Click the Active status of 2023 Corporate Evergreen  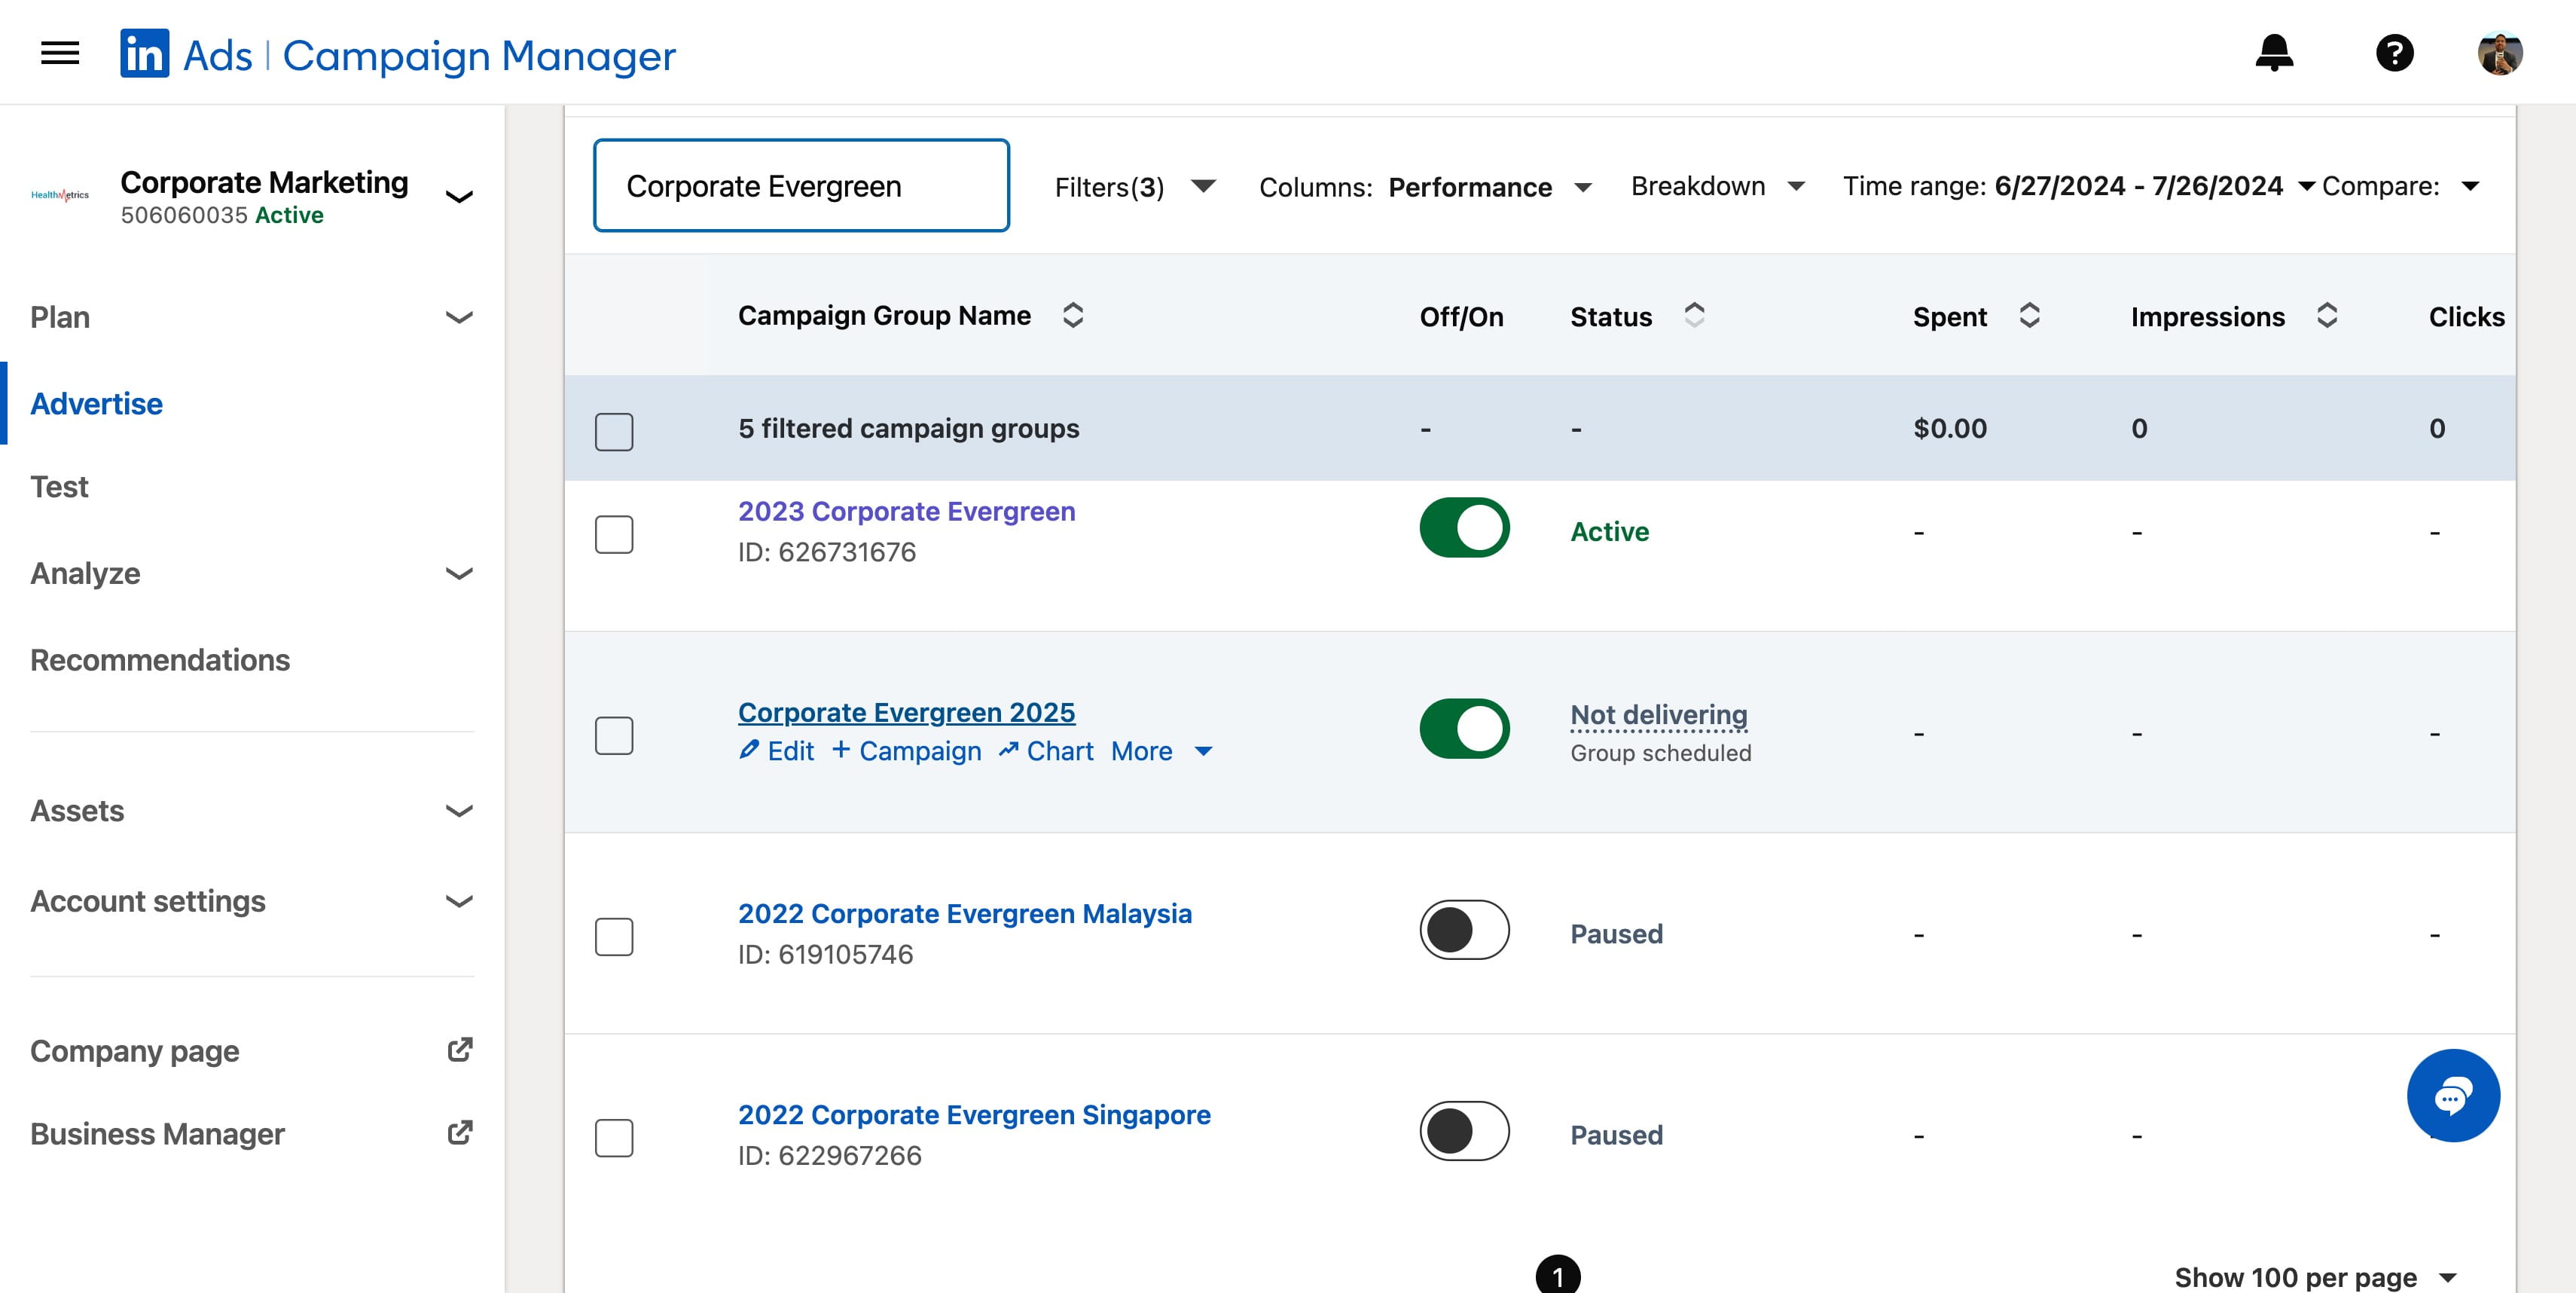[1609, 531]
